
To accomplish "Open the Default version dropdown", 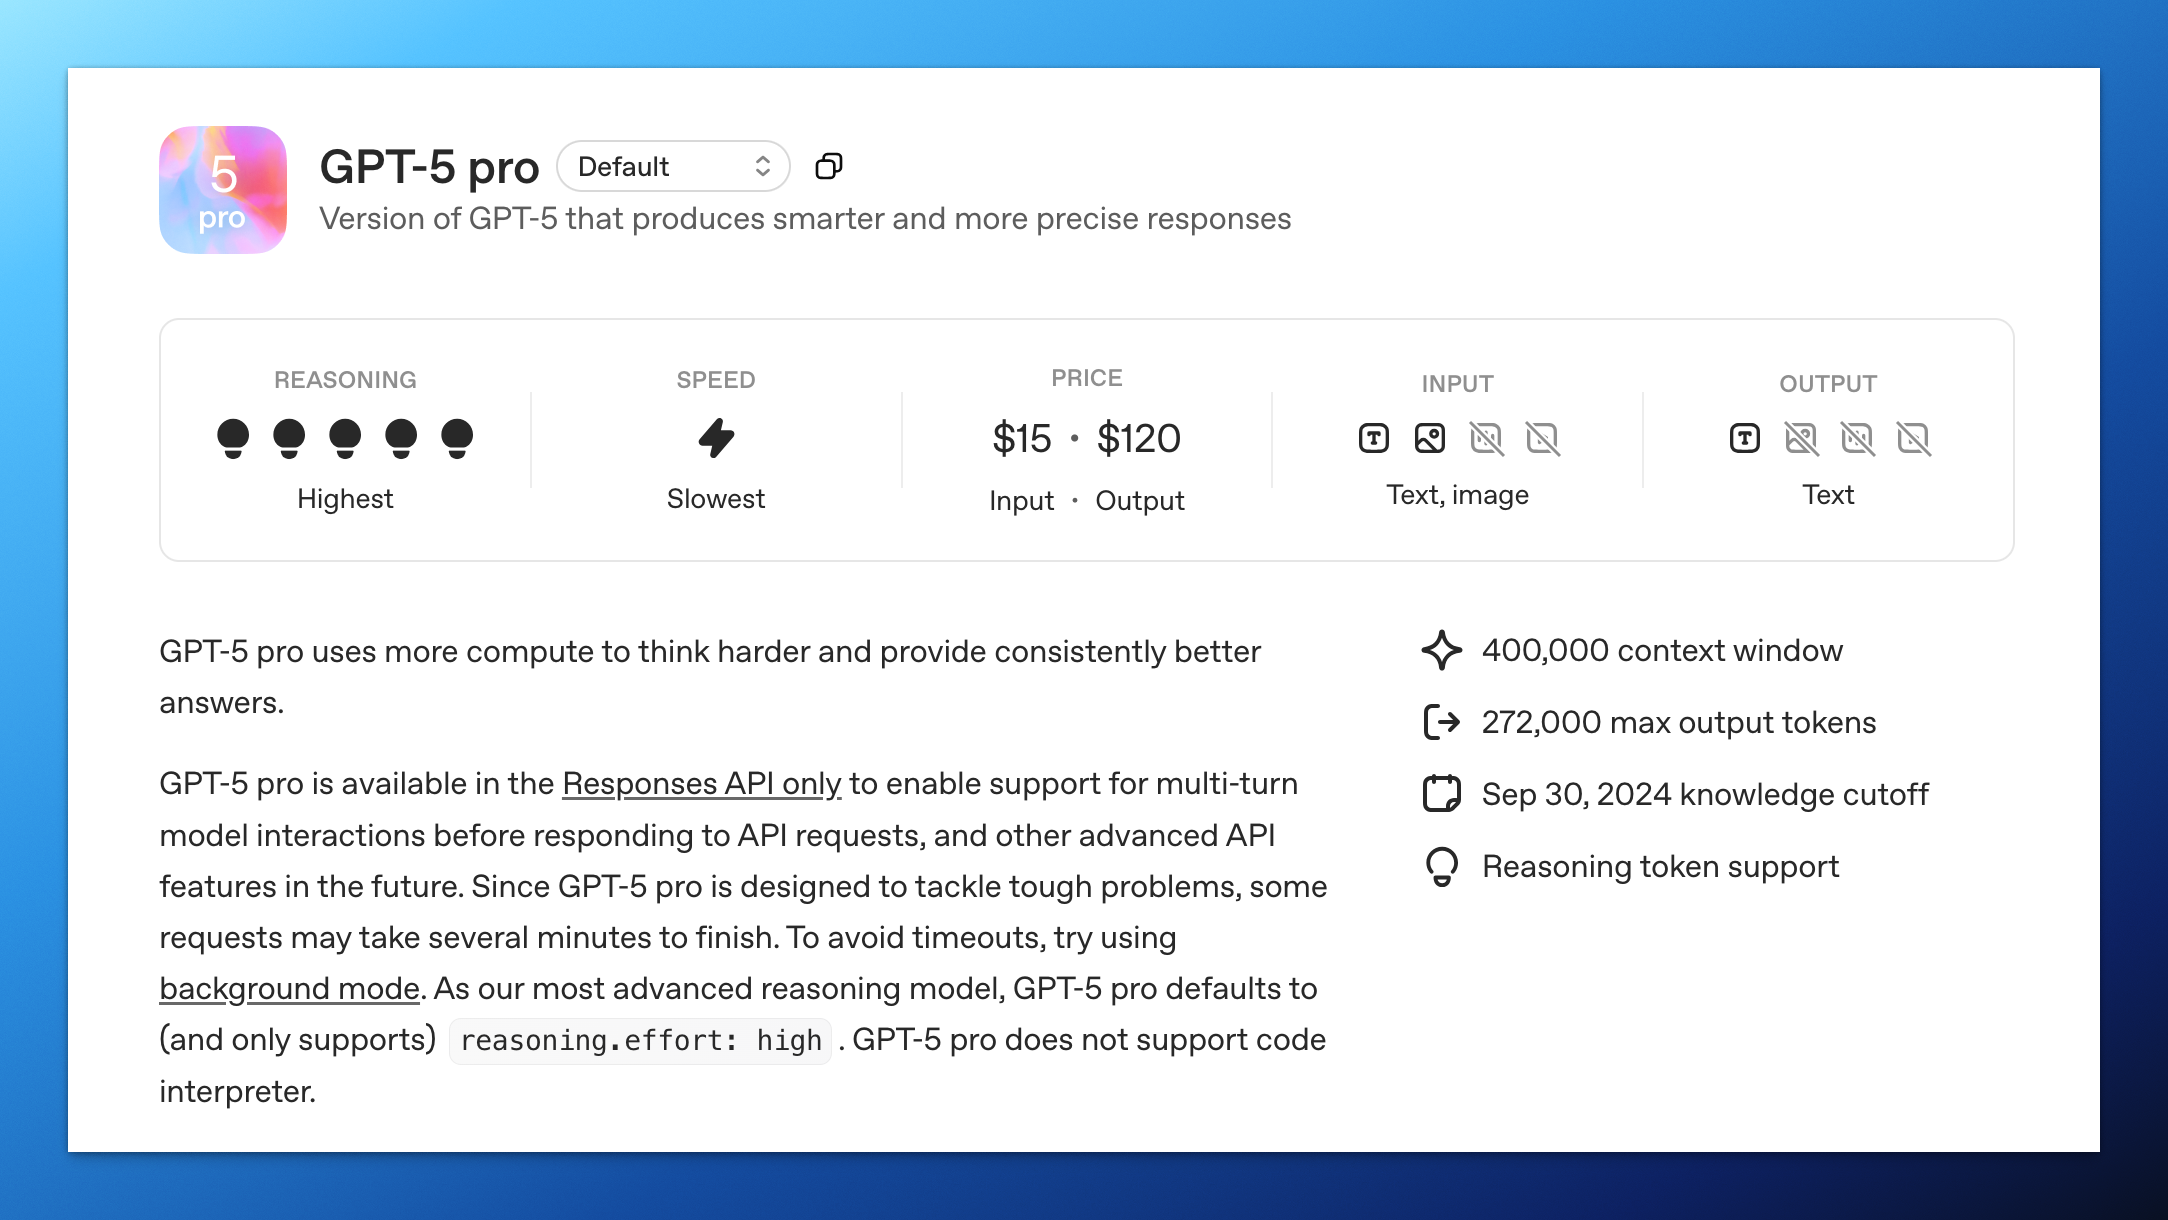I will tap(673, 166).
